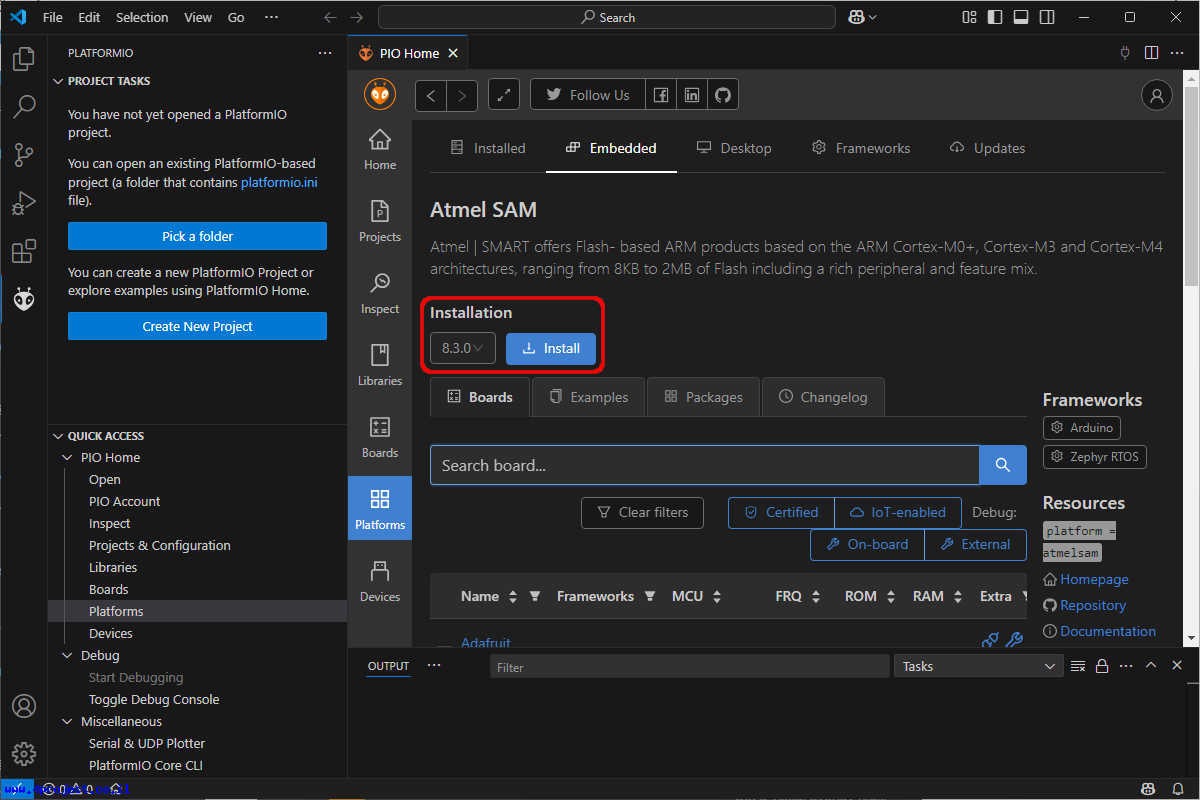Click the board search magnifier button

[x=1003, y=465]
